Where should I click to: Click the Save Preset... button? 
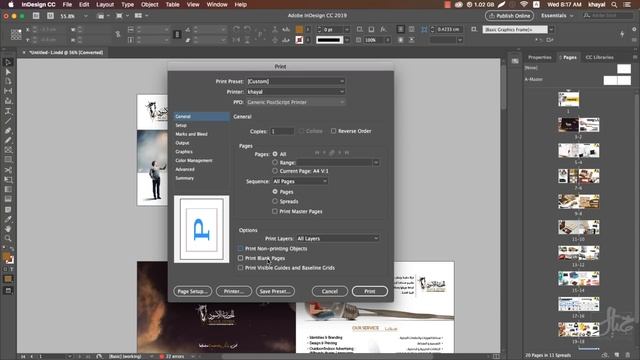275,291
